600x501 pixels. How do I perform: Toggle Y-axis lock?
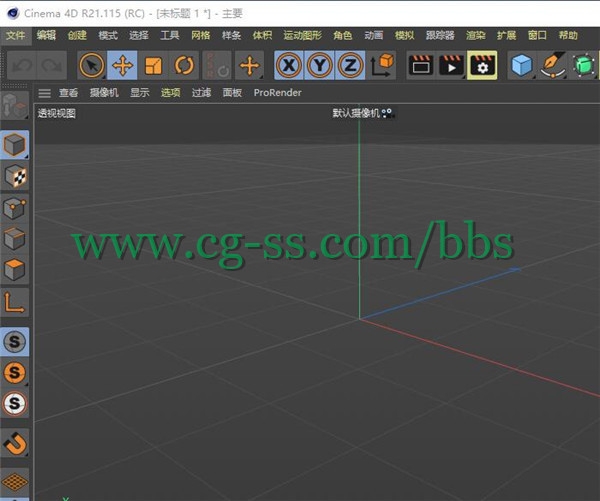pos(319,66)
